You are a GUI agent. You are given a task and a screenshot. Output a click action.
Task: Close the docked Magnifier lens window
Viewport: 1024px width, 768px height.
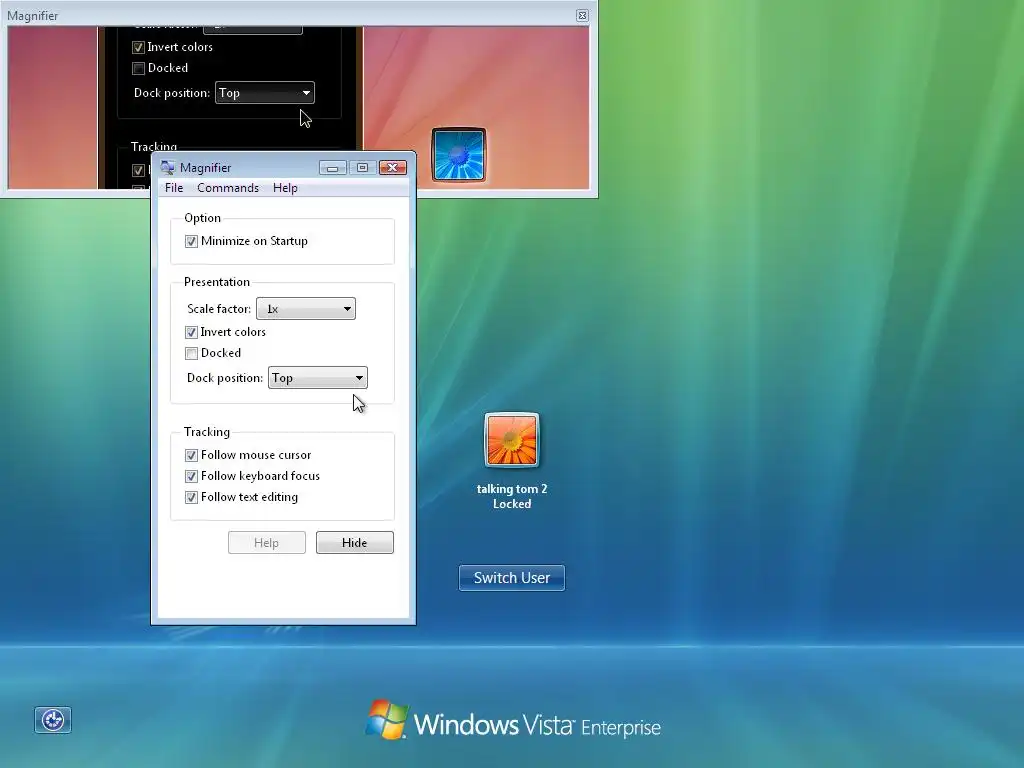(582, 15)
